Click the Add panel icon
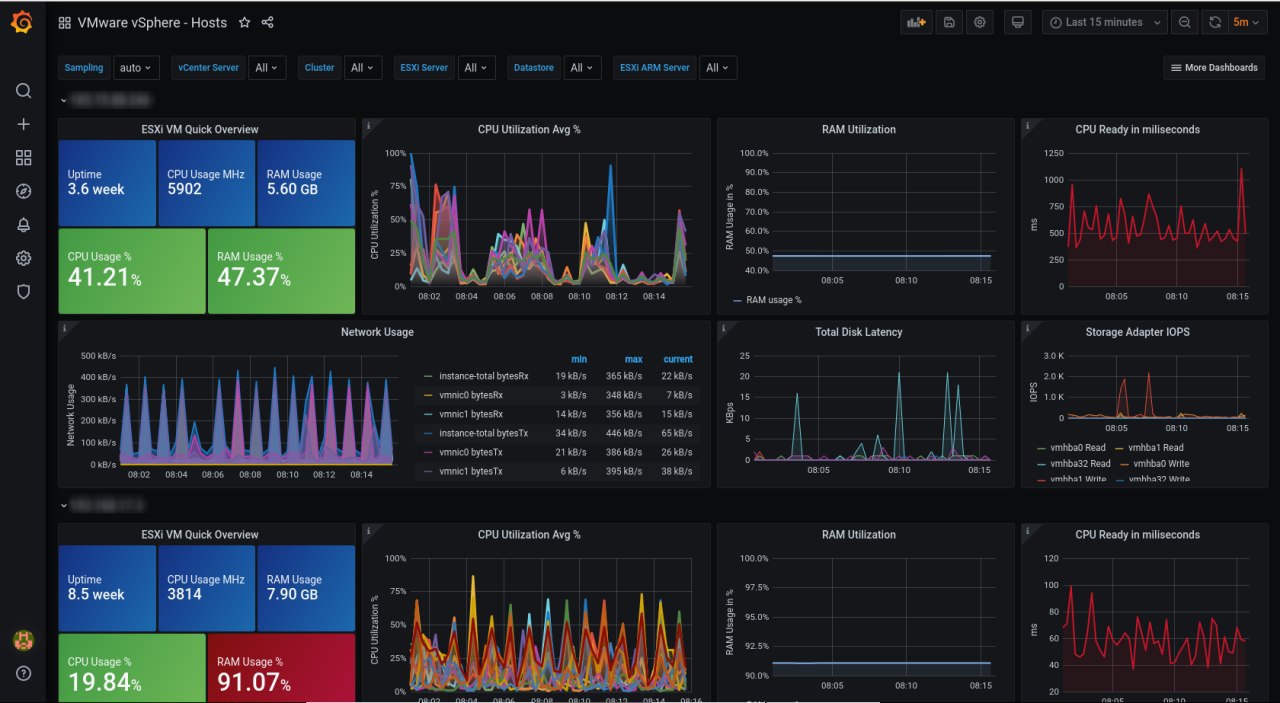 tap(915, 22)
